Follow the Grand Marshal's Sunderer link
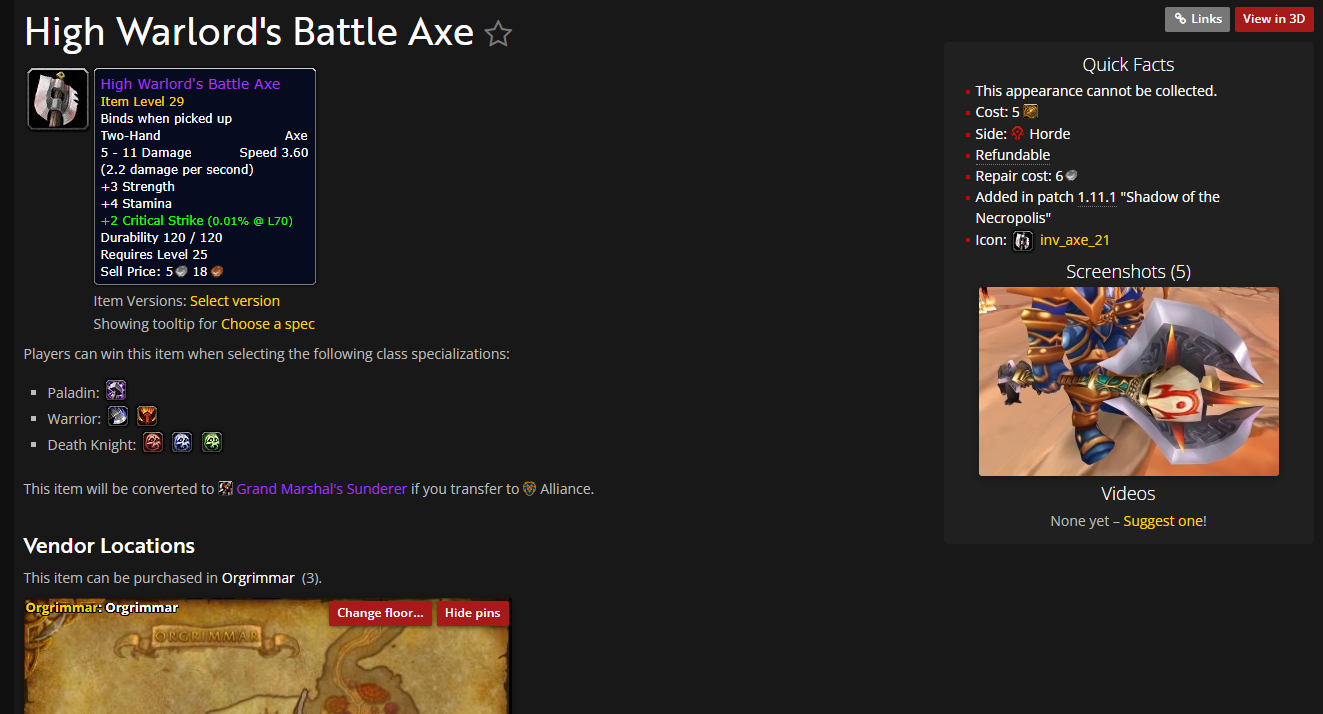 coord(321,489)
